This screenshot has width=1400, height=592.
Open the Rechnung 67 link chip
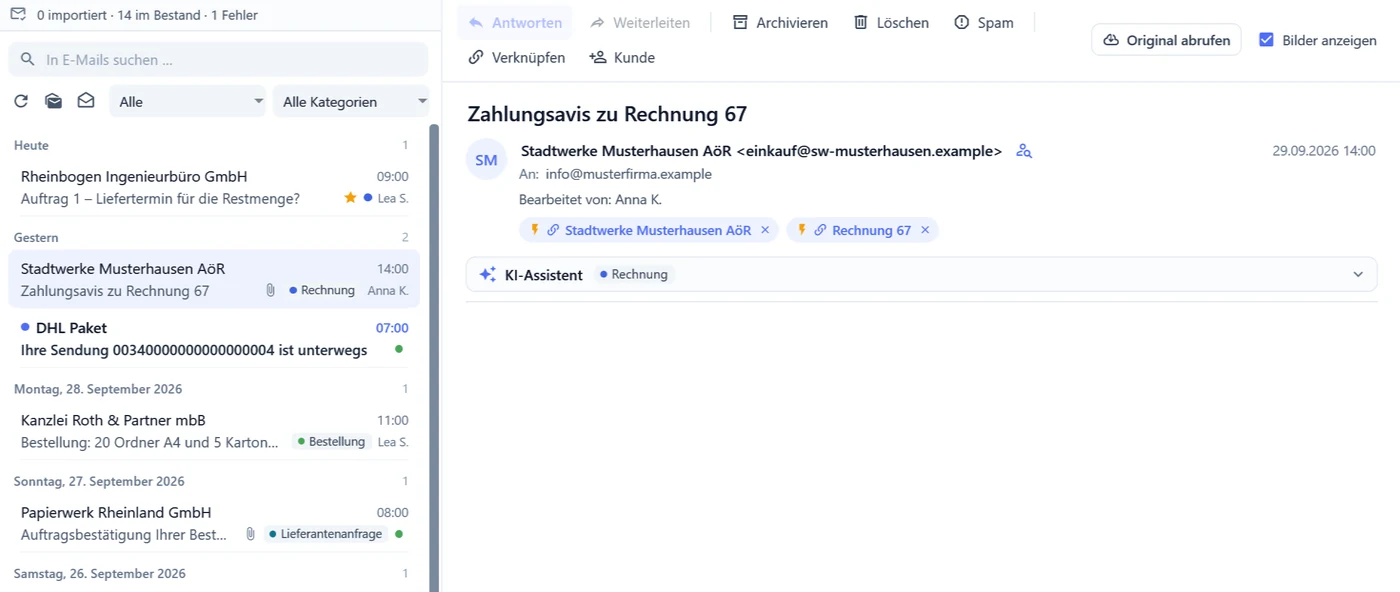click(x=871, y=230)
